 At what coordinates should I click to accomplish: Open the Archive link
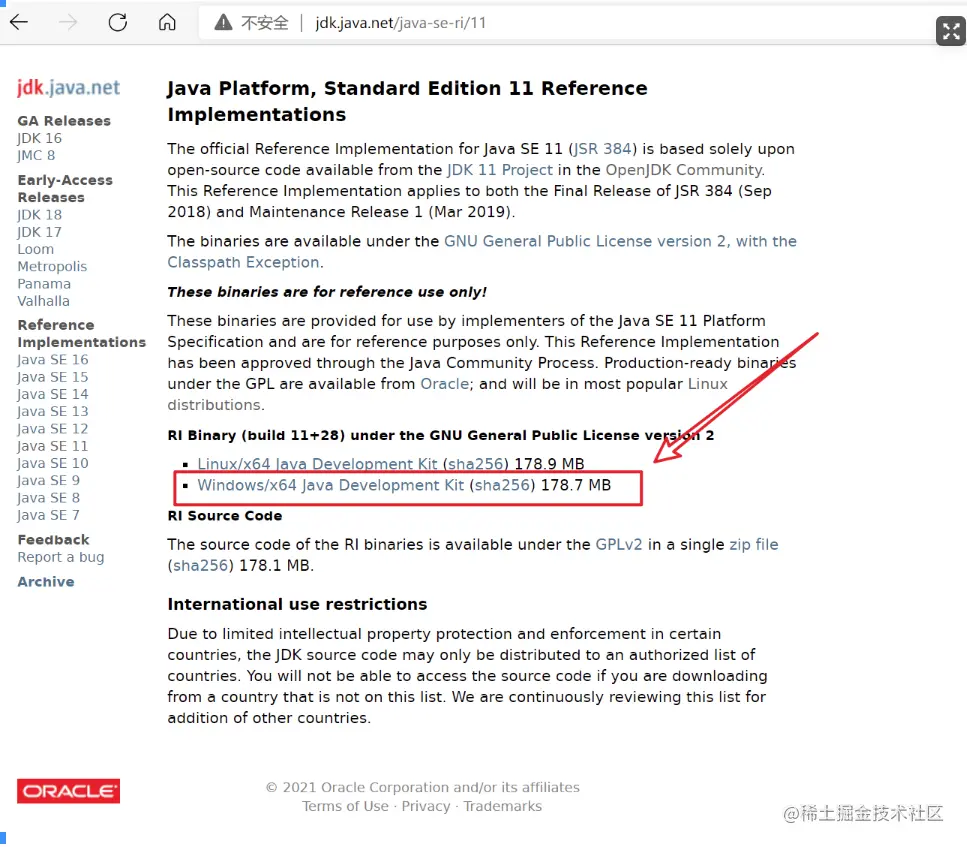[x=46, y=582]
